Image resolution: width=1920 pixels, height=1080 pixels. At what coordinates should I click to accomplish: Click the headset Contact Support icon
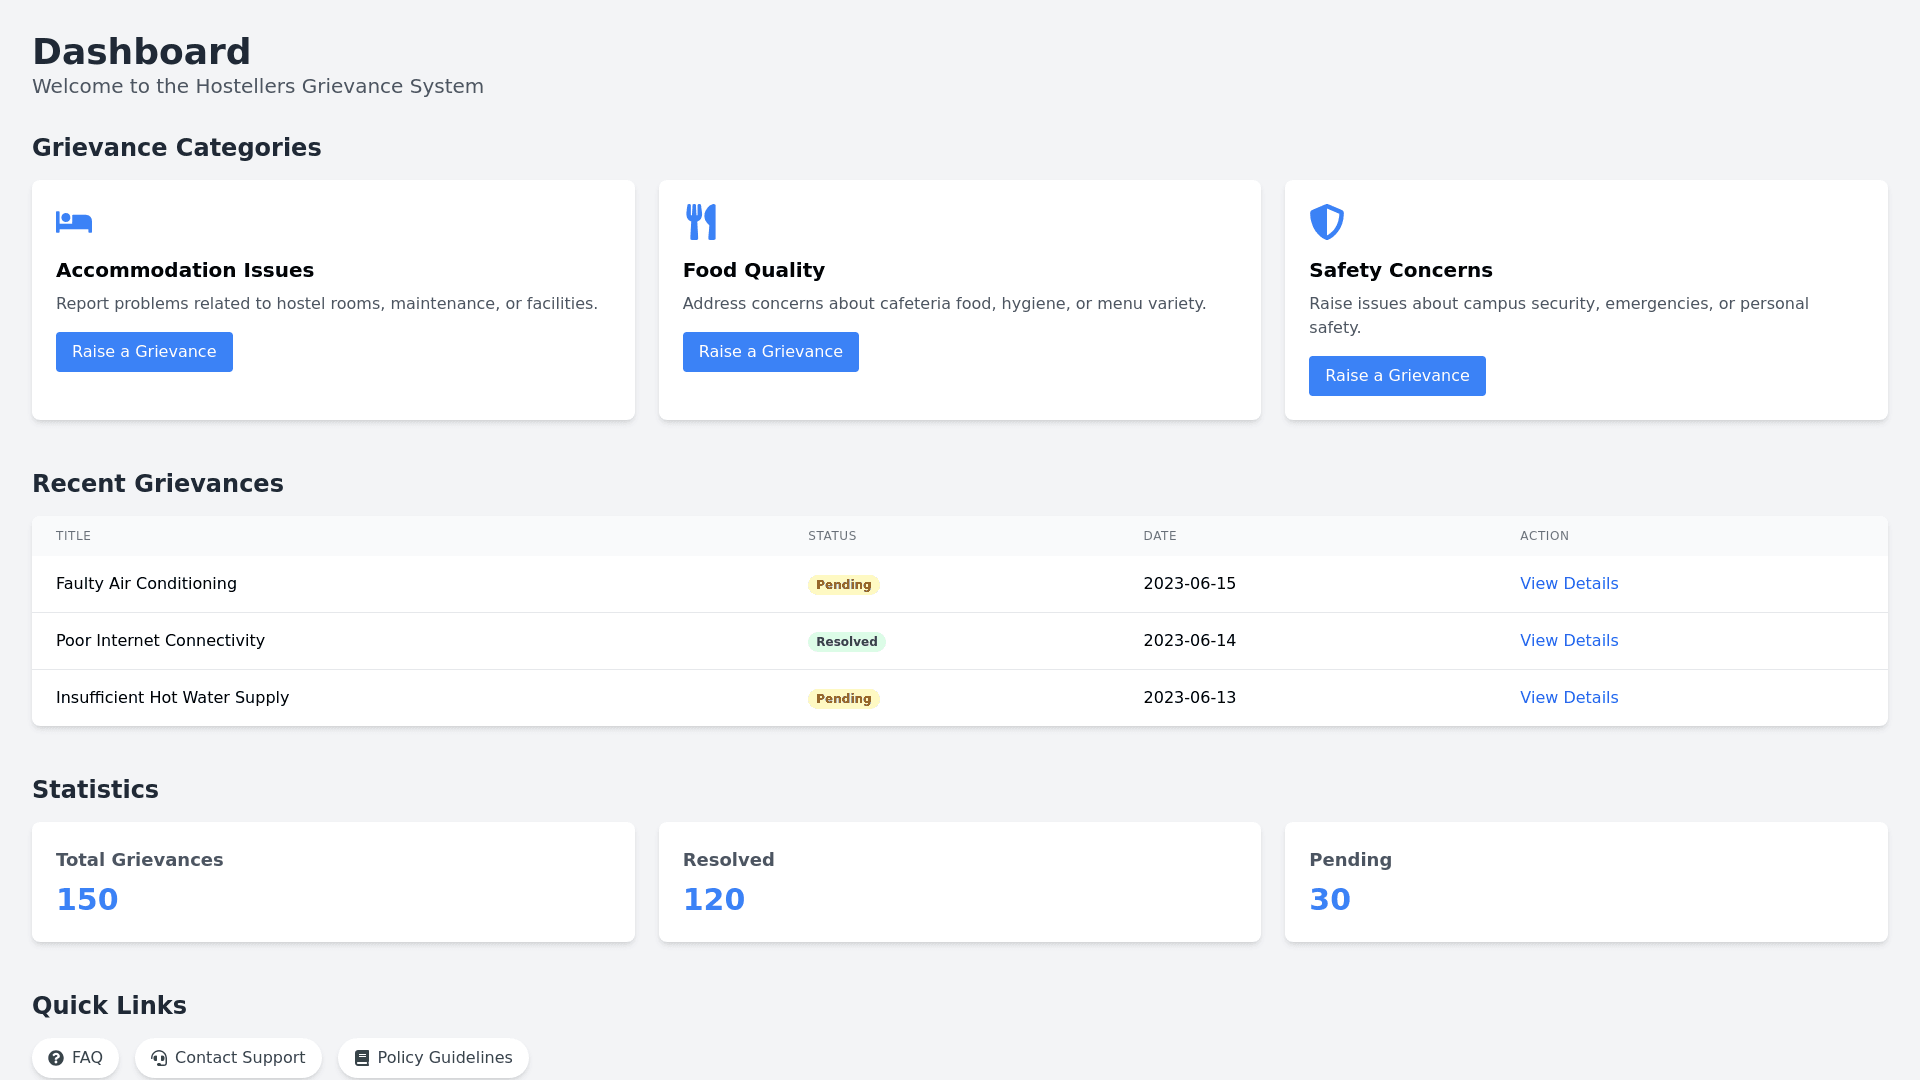(x=159, y=1058)
